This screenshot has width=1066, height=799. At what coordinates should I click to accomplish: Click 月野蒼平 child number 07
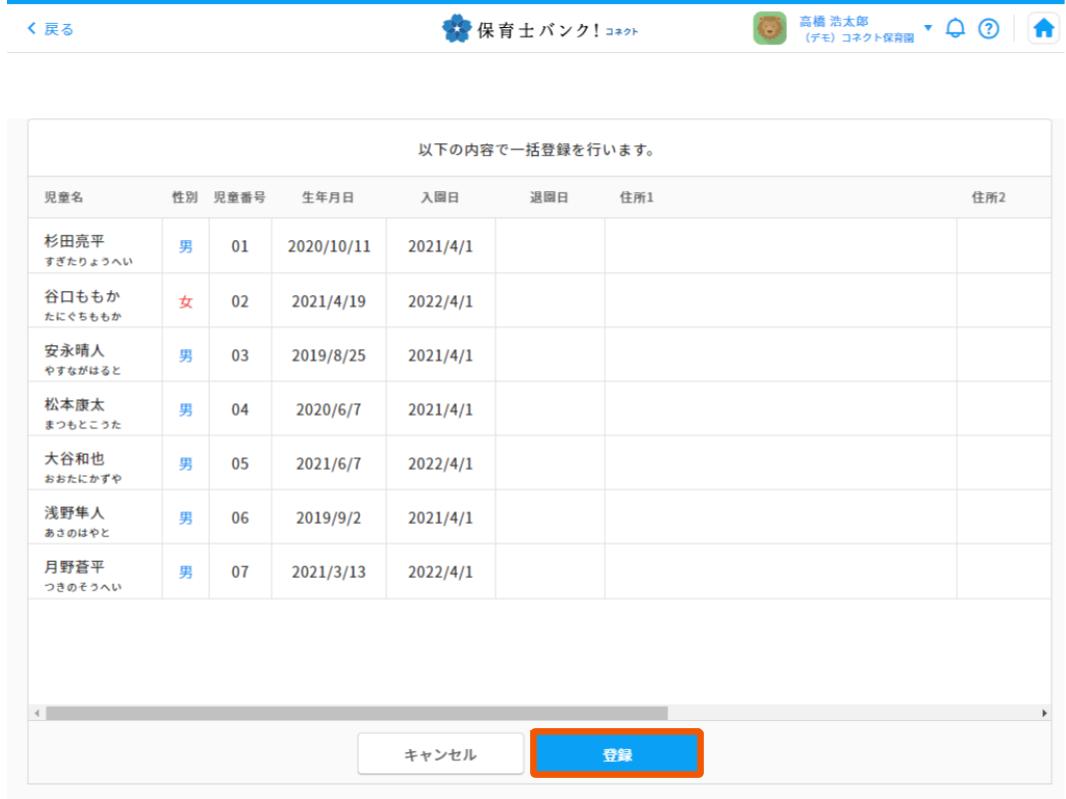[x=239, y=572]
